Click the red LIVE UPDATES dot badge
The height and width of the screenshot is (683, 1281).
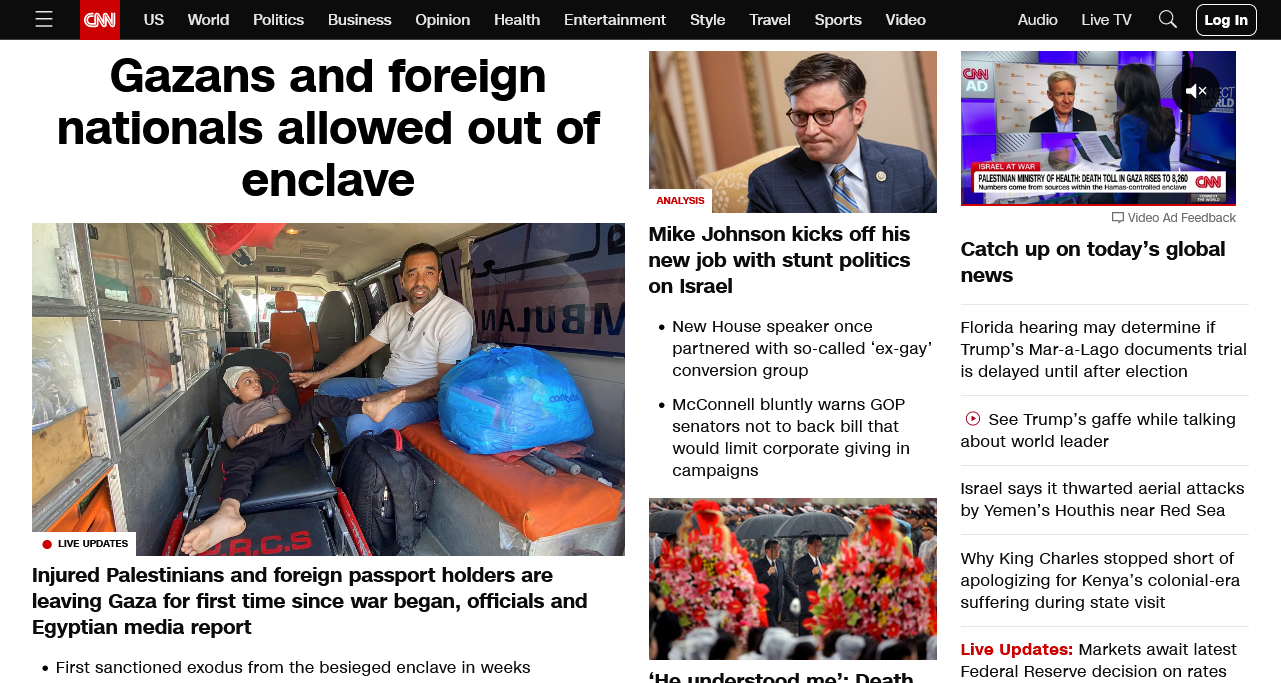point(47,544)
